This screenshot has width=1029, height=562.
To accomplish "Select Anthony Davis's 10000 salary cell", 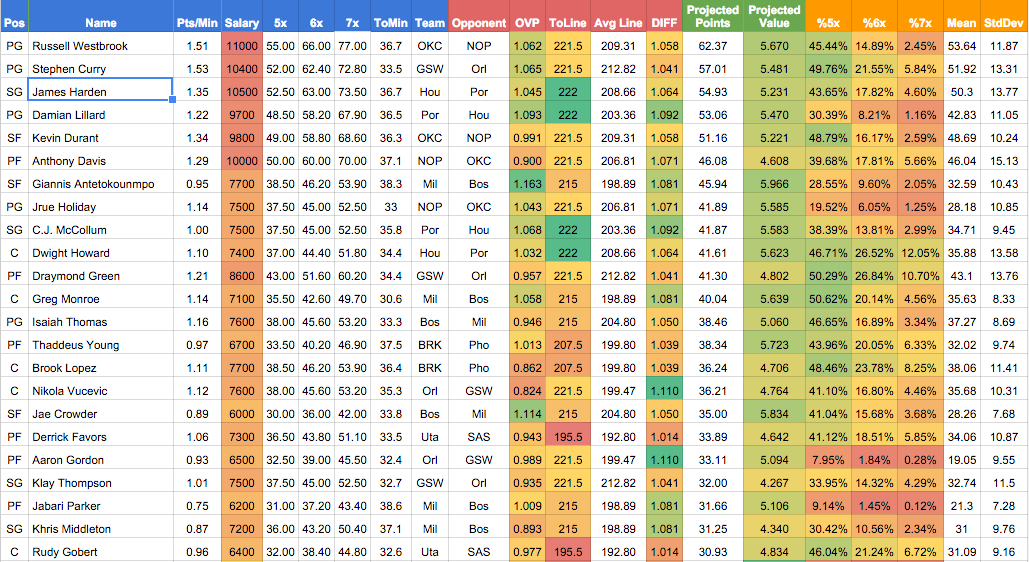I will tap(242, 161).
